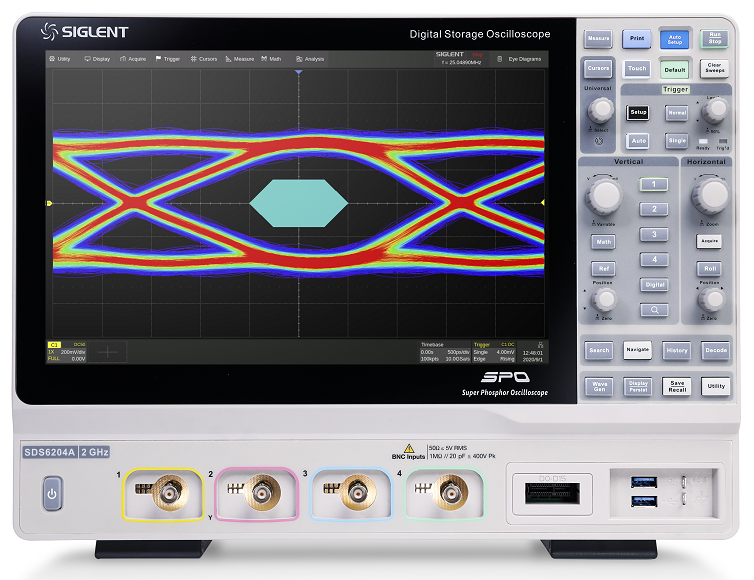Push the Cursors panel button

(598, 68)
